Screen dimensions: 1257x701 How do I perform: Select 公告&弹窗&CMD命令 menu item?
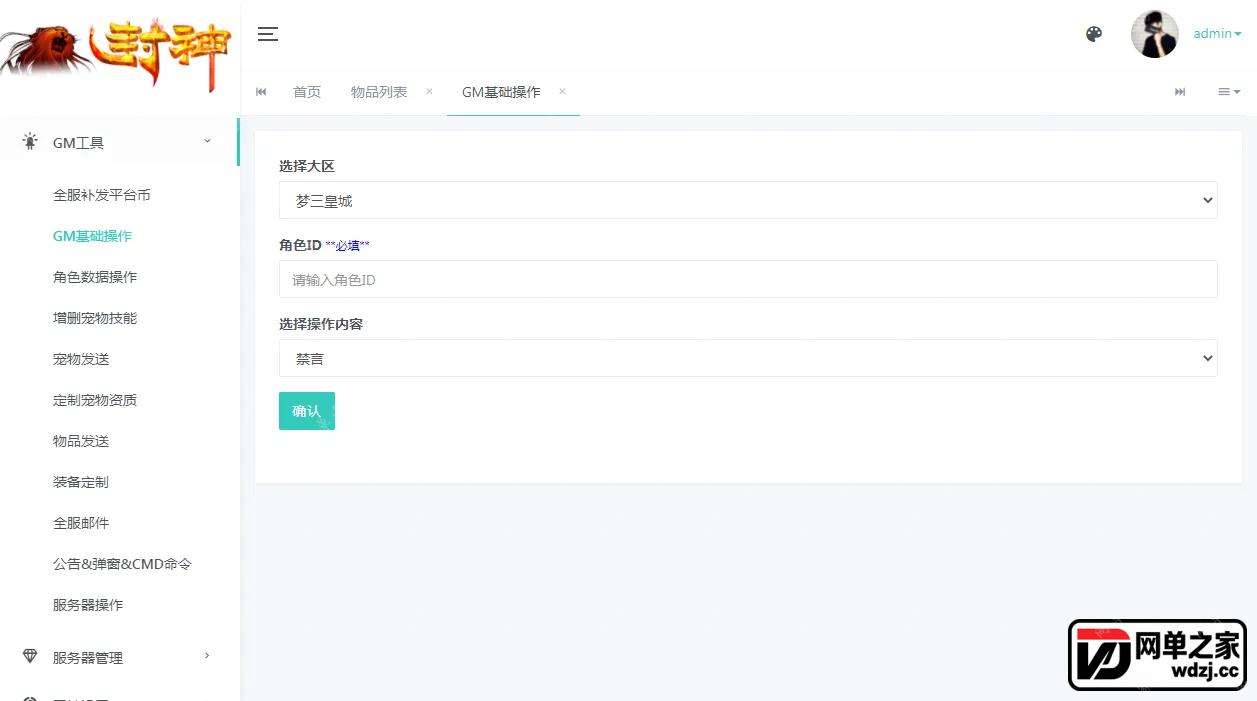122,564
